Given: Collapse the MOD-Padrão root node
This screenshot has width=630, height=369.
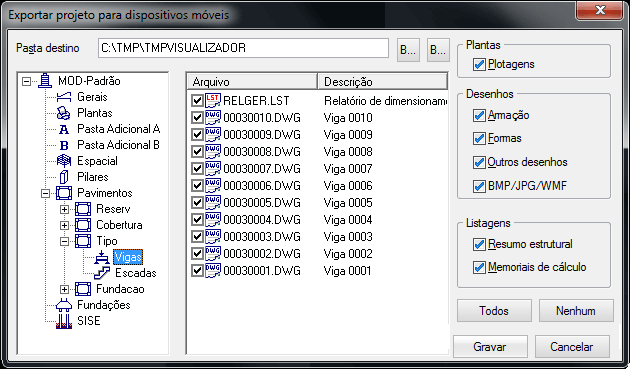Looking at the screenshot, I should [x=27, y=81].
